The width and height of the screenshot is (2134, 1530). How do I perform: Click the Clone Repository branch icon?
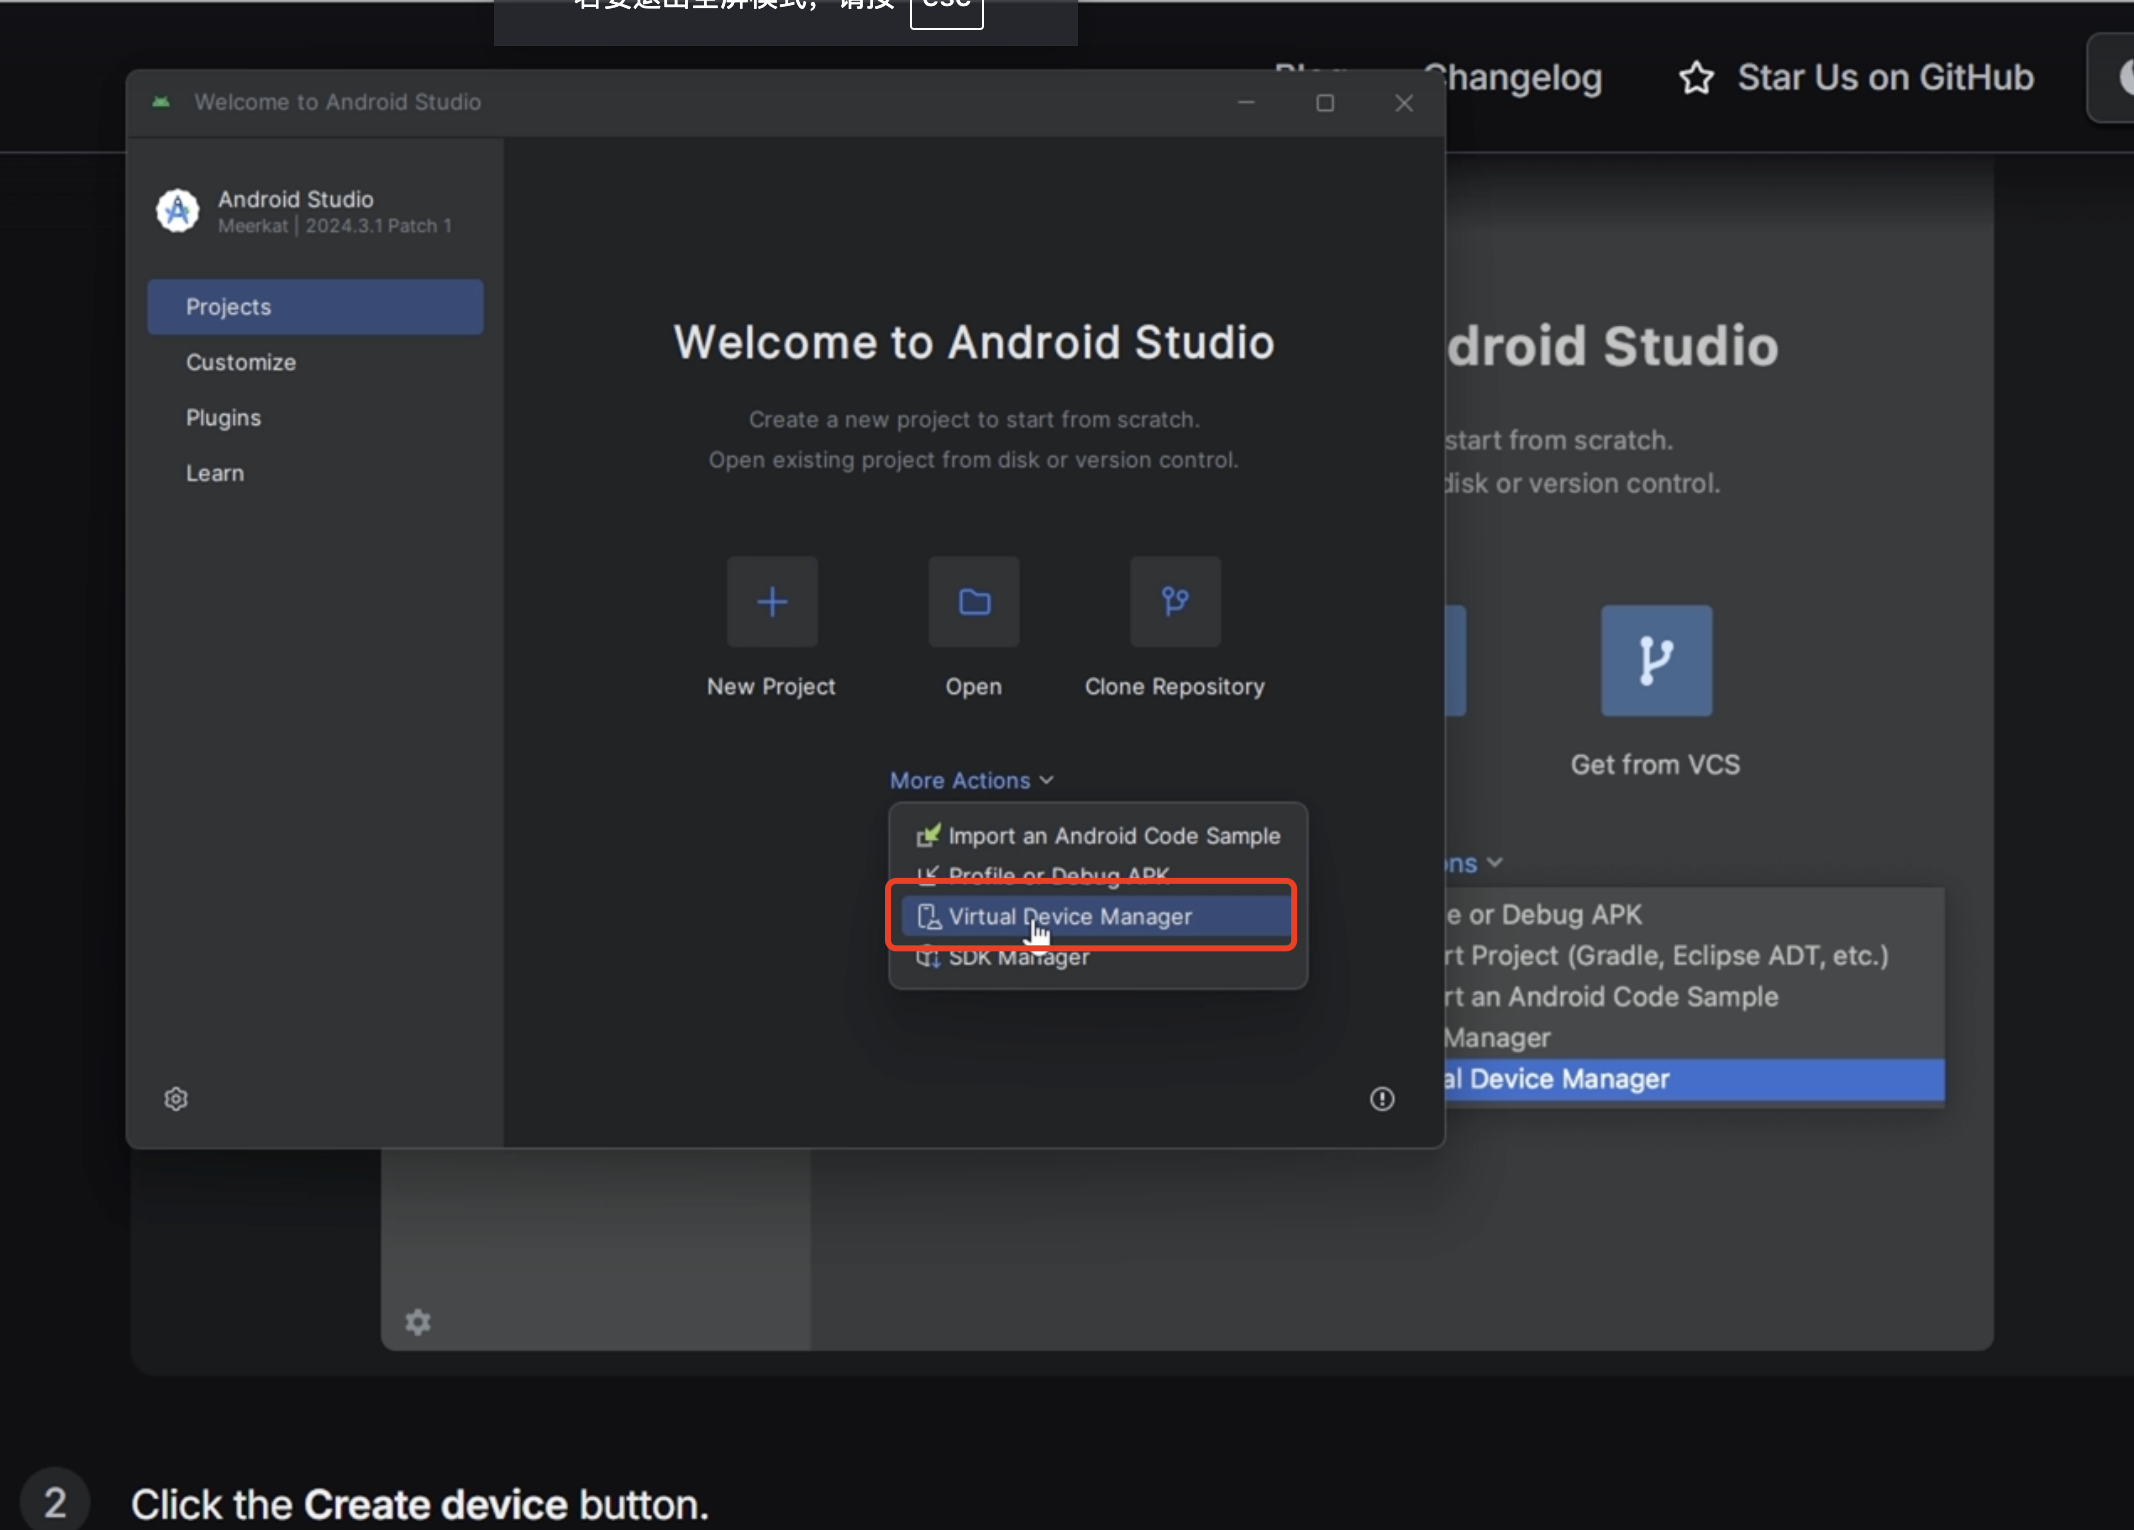(1175, 602)
